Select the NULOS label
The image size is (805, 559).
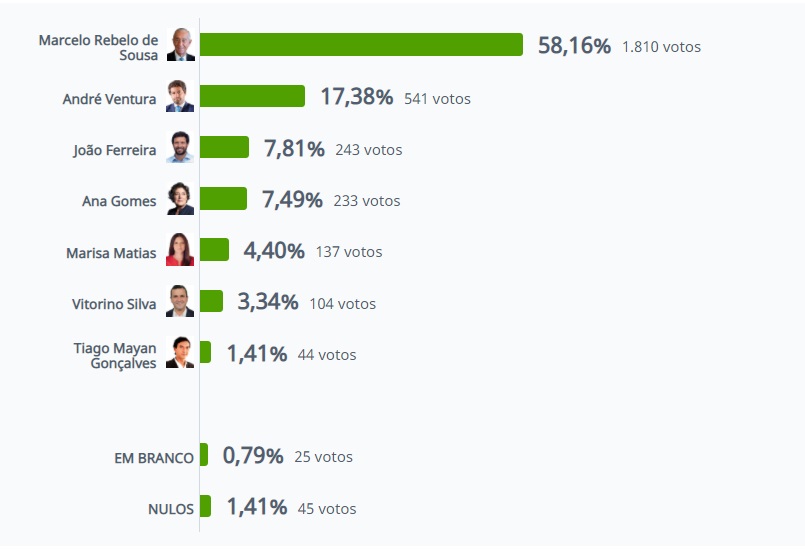[x=170, y=509]
